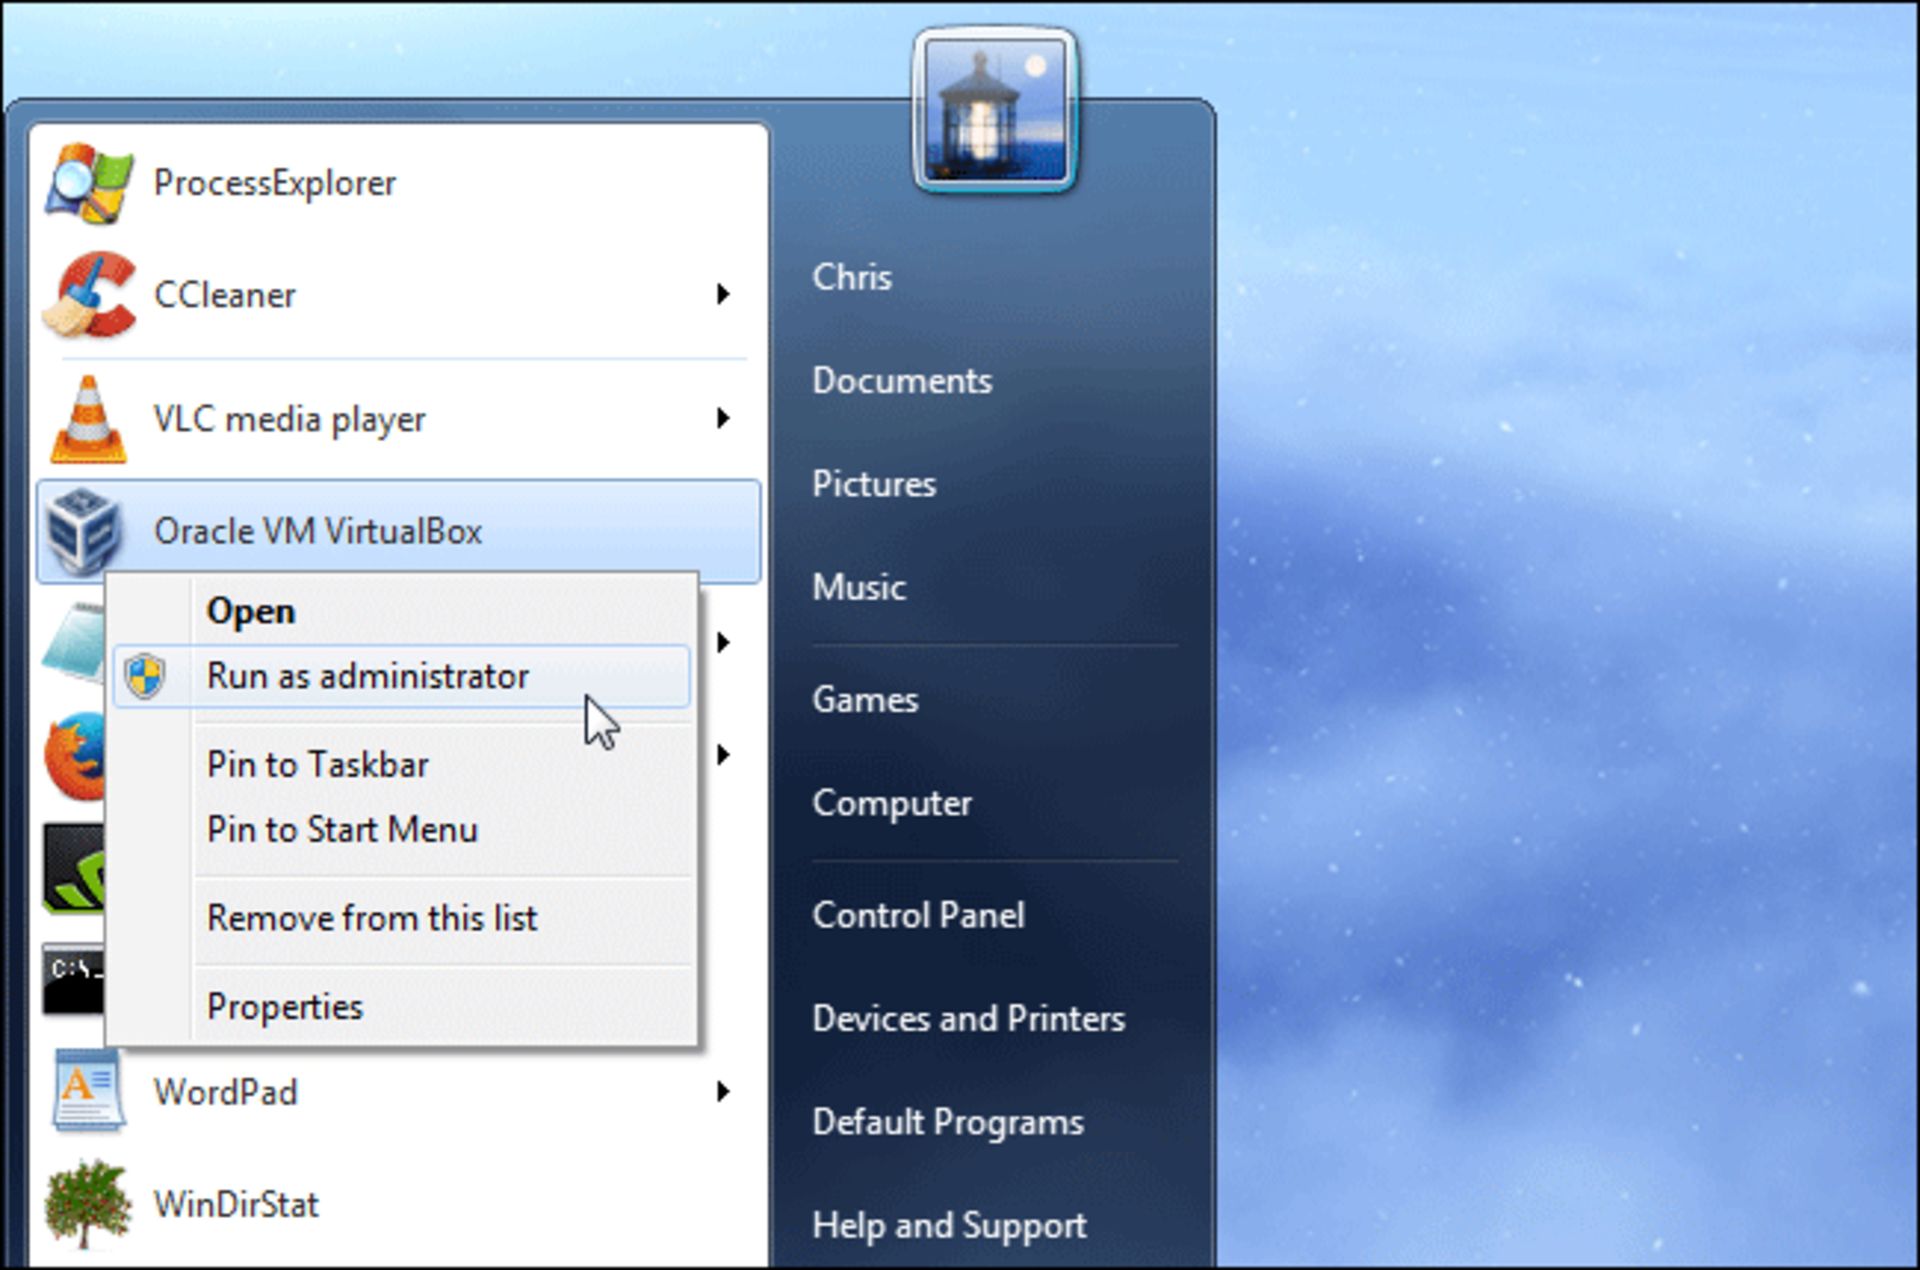Expand the VLC media player jump list arrow

point(722,418)
